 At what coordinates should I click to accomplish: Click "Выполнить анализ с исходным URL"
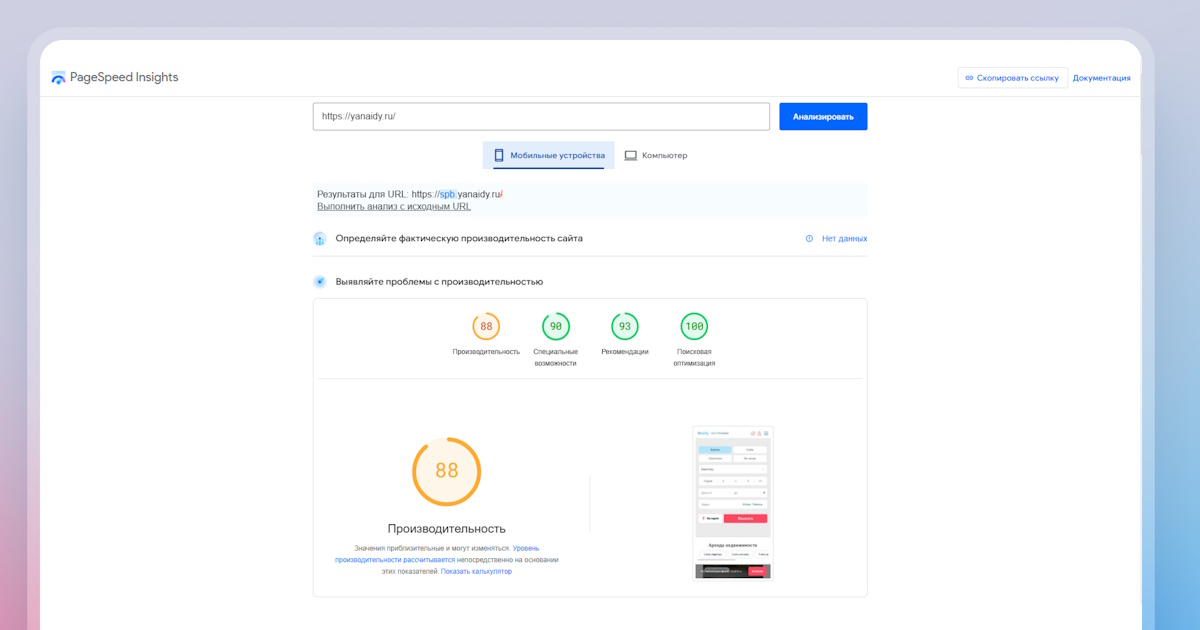(394, 206)
